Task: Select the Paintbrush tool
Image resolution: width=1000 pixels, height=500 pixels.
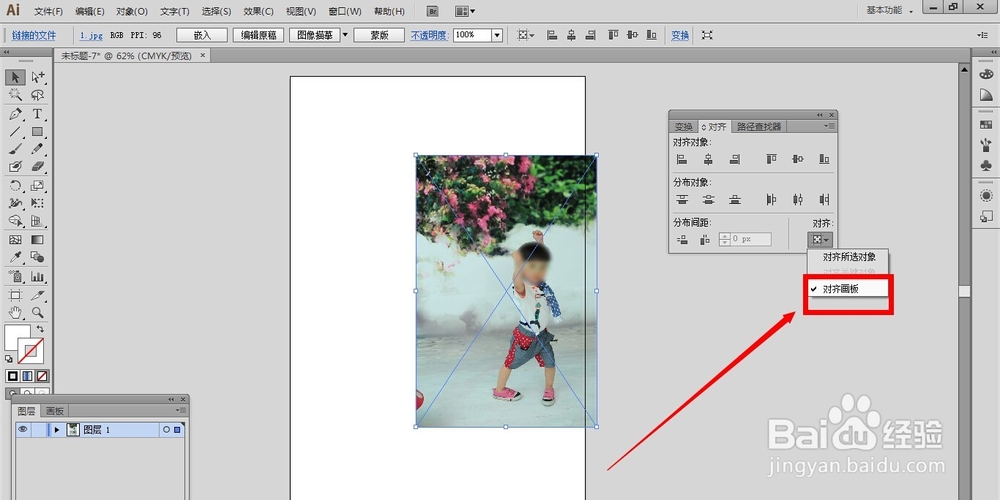Action: 15,149
